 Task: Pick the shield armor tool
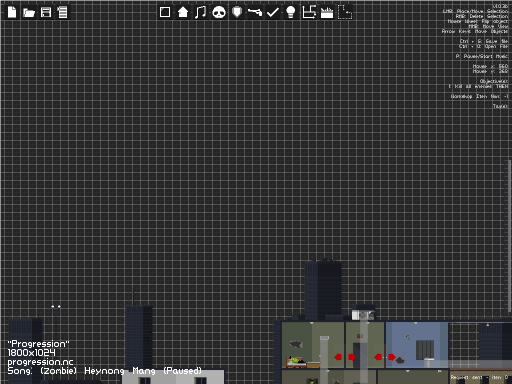coord(237,12)
